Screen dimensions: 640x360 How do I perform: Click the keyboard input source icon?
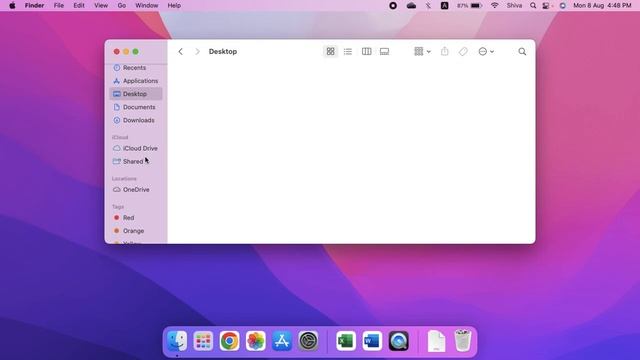click(444, 6)
